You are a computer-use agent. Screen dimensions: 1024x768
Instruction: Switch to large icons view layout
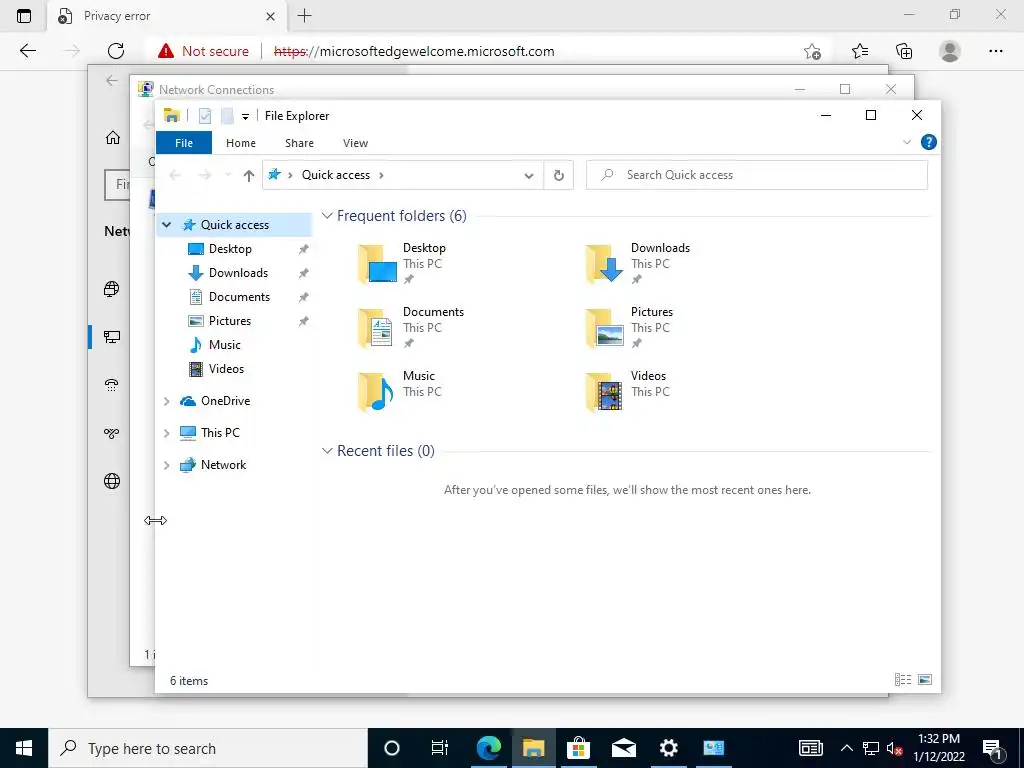925,680
